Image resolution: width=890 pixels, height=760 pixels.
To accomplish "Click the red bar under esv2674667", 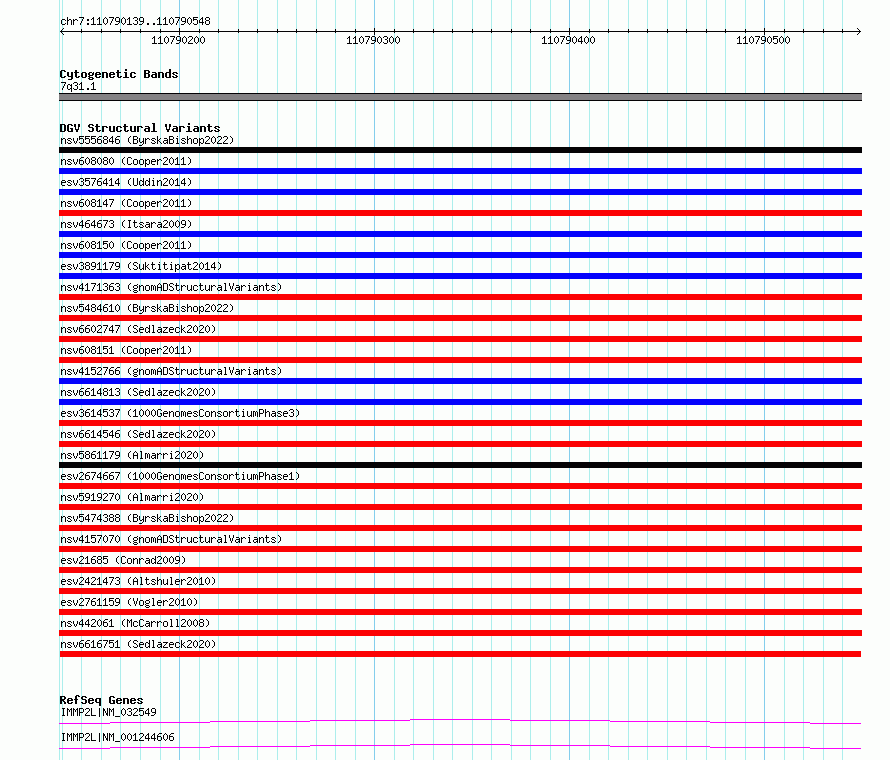I will (x=460, y=486).
